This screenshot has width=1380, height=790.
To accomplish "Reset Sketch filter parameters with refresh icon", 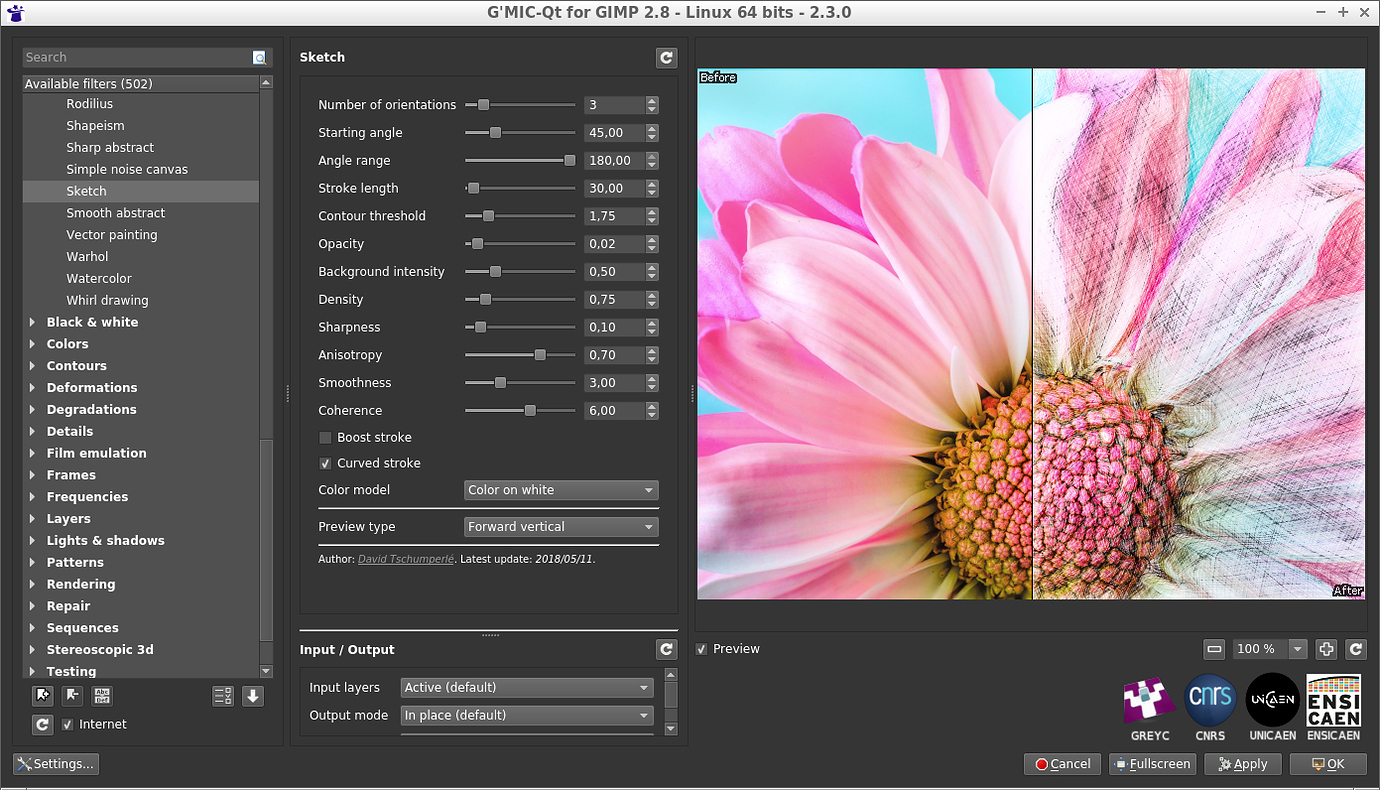I will 666,57.
